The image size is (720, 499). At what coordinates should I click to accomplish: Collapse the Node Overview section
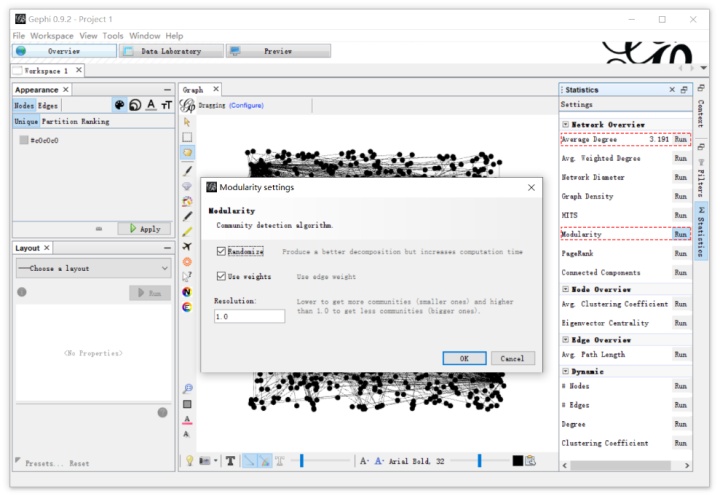[x=566, y=289]
